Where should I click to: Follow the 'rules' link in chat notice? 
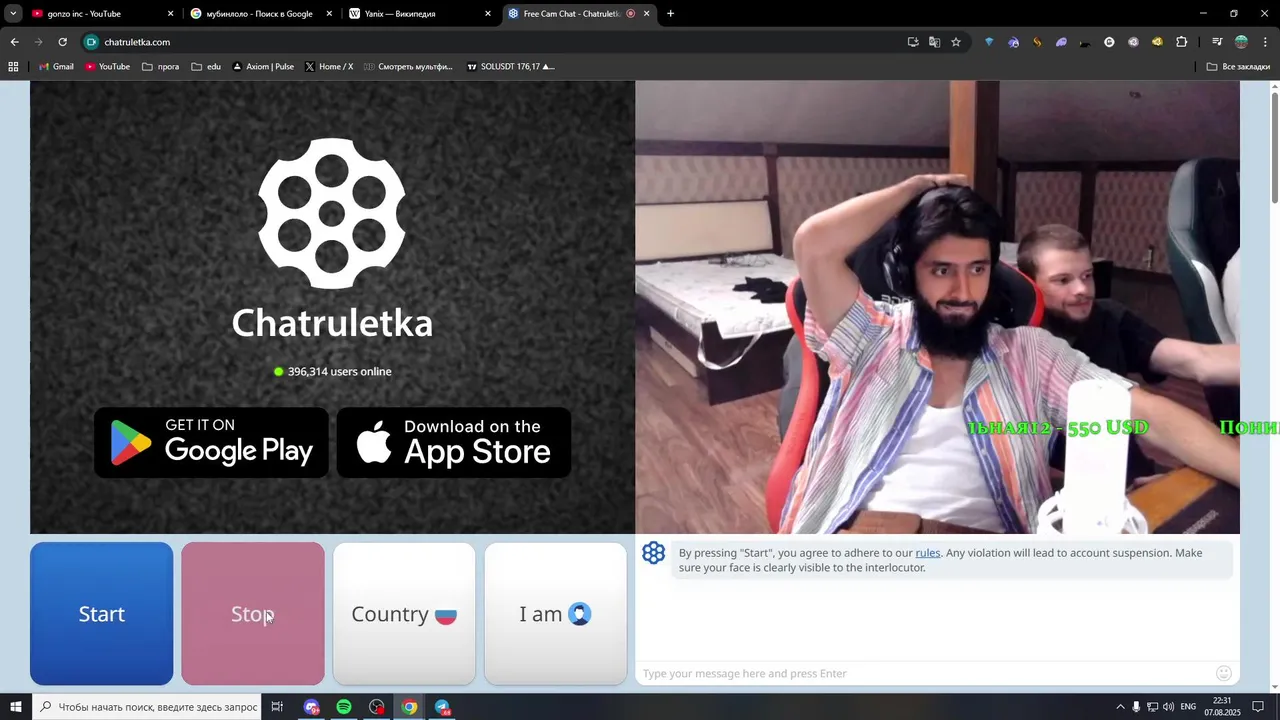tap(928, 553)
